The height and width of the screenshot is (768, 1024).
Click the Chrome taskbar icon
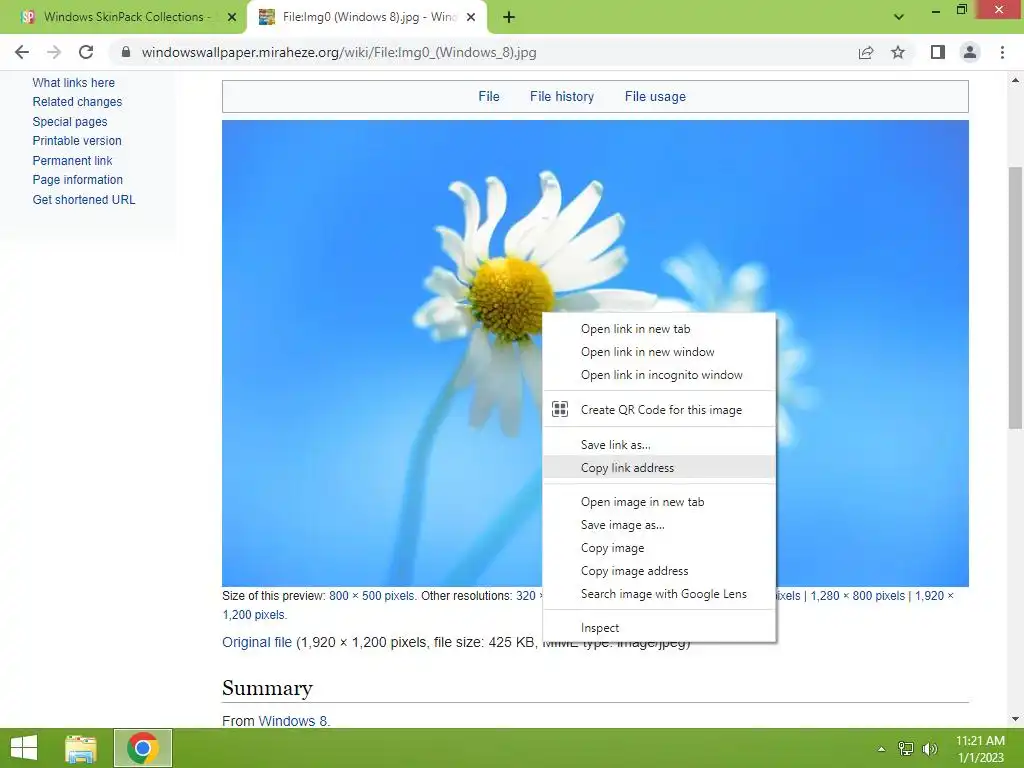(x=143, y=748)
